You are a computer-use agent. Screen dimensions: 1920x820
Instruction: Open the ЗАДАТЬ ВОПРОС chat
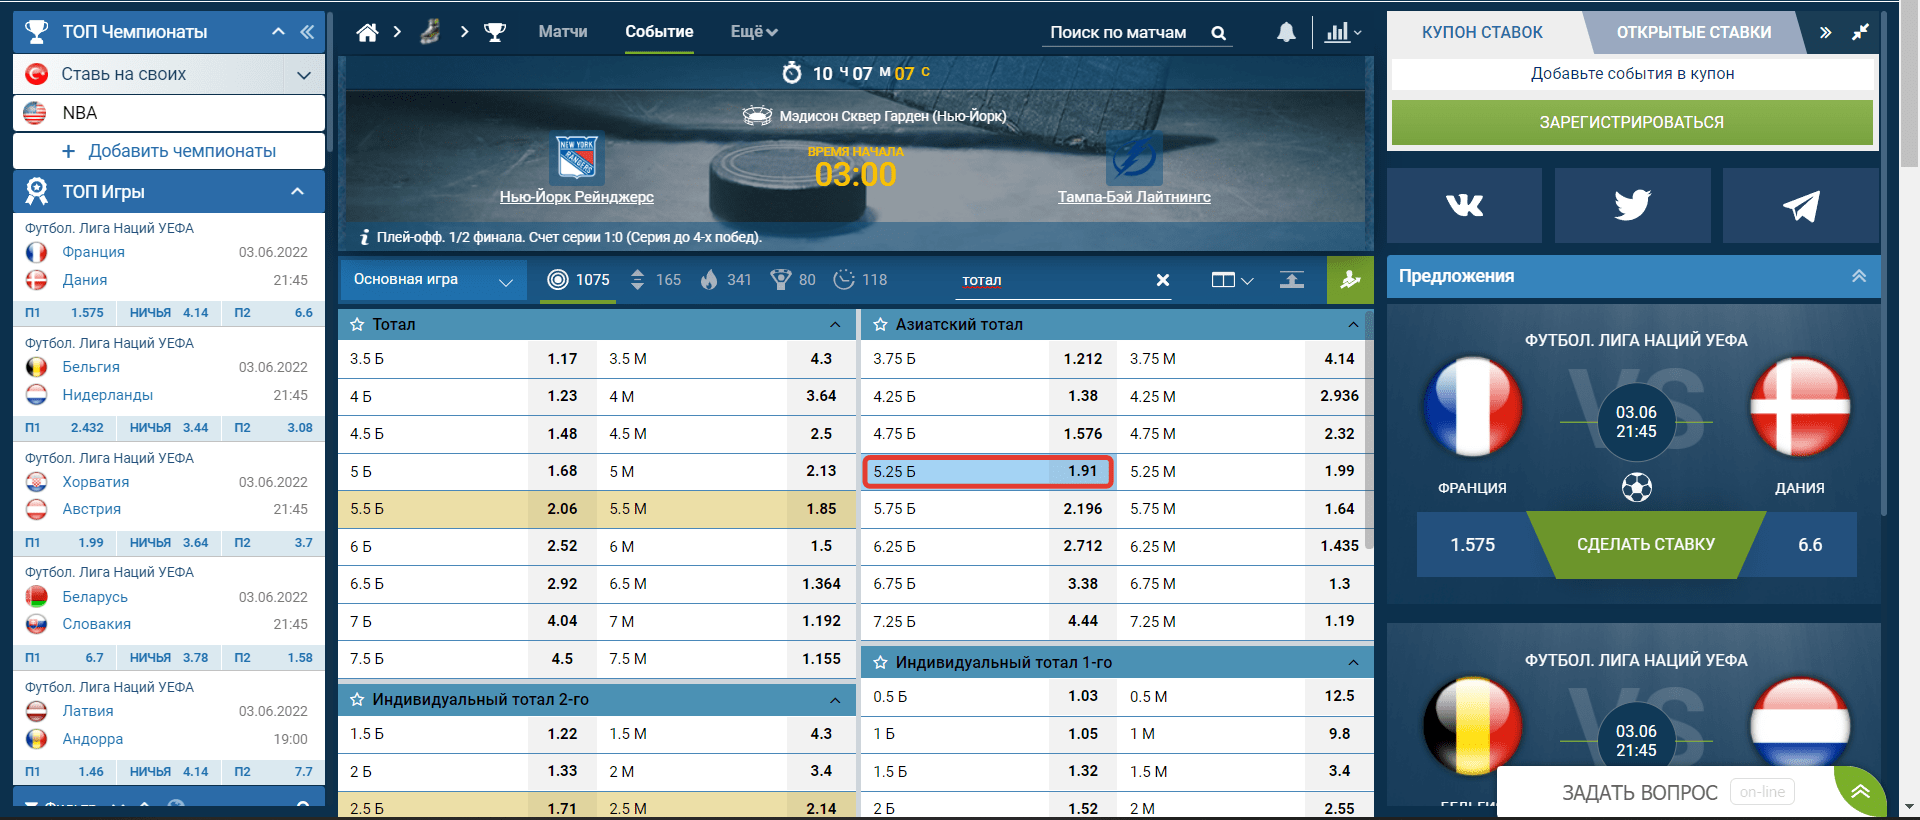(x=1640, y=793)
